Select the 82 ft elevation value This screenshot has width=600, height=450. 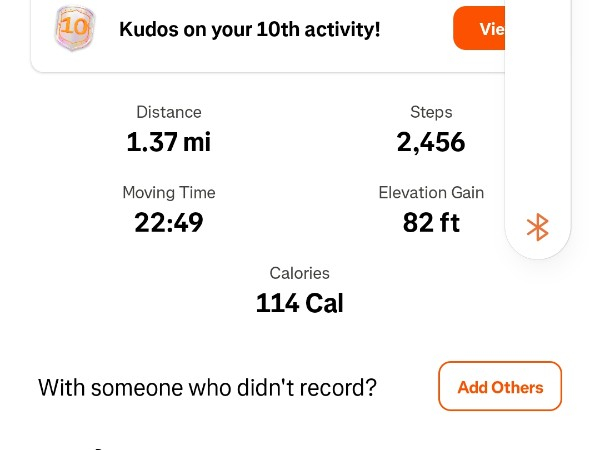click(431, 222)
